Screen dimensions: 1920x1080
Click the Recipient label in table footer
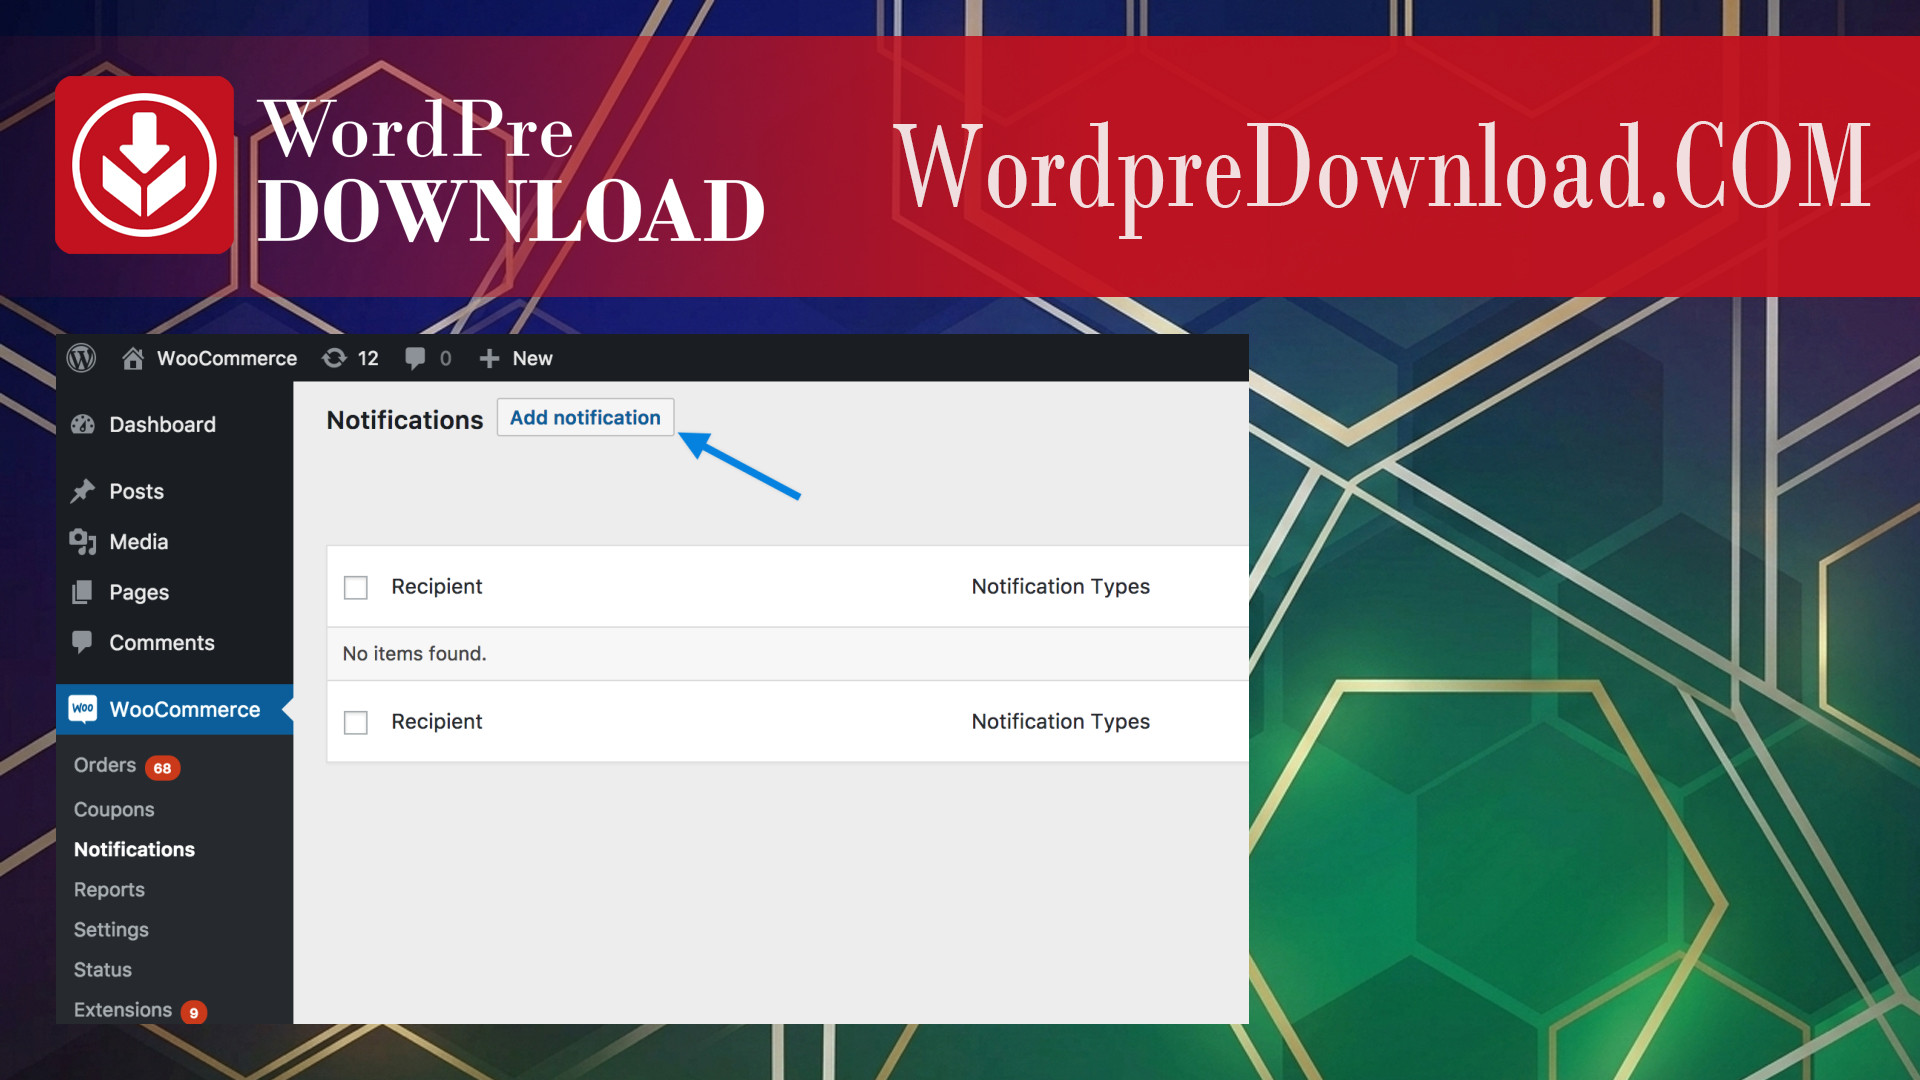pos(436,721)
